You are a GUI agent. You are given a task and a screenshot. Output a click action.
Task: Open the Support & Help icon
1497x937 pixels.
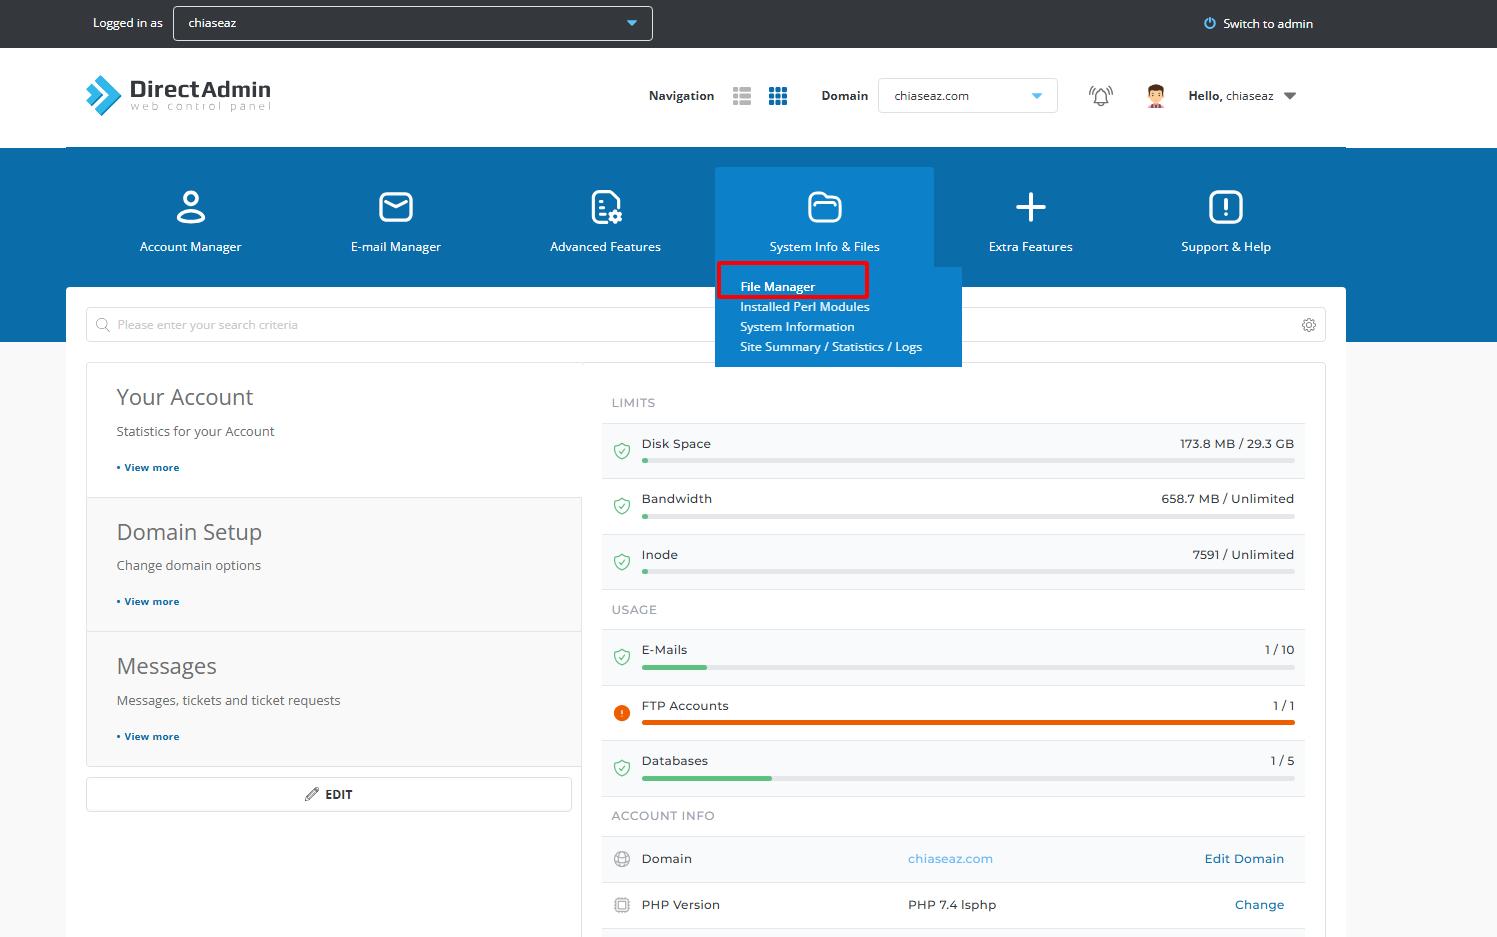(1225, 207)
